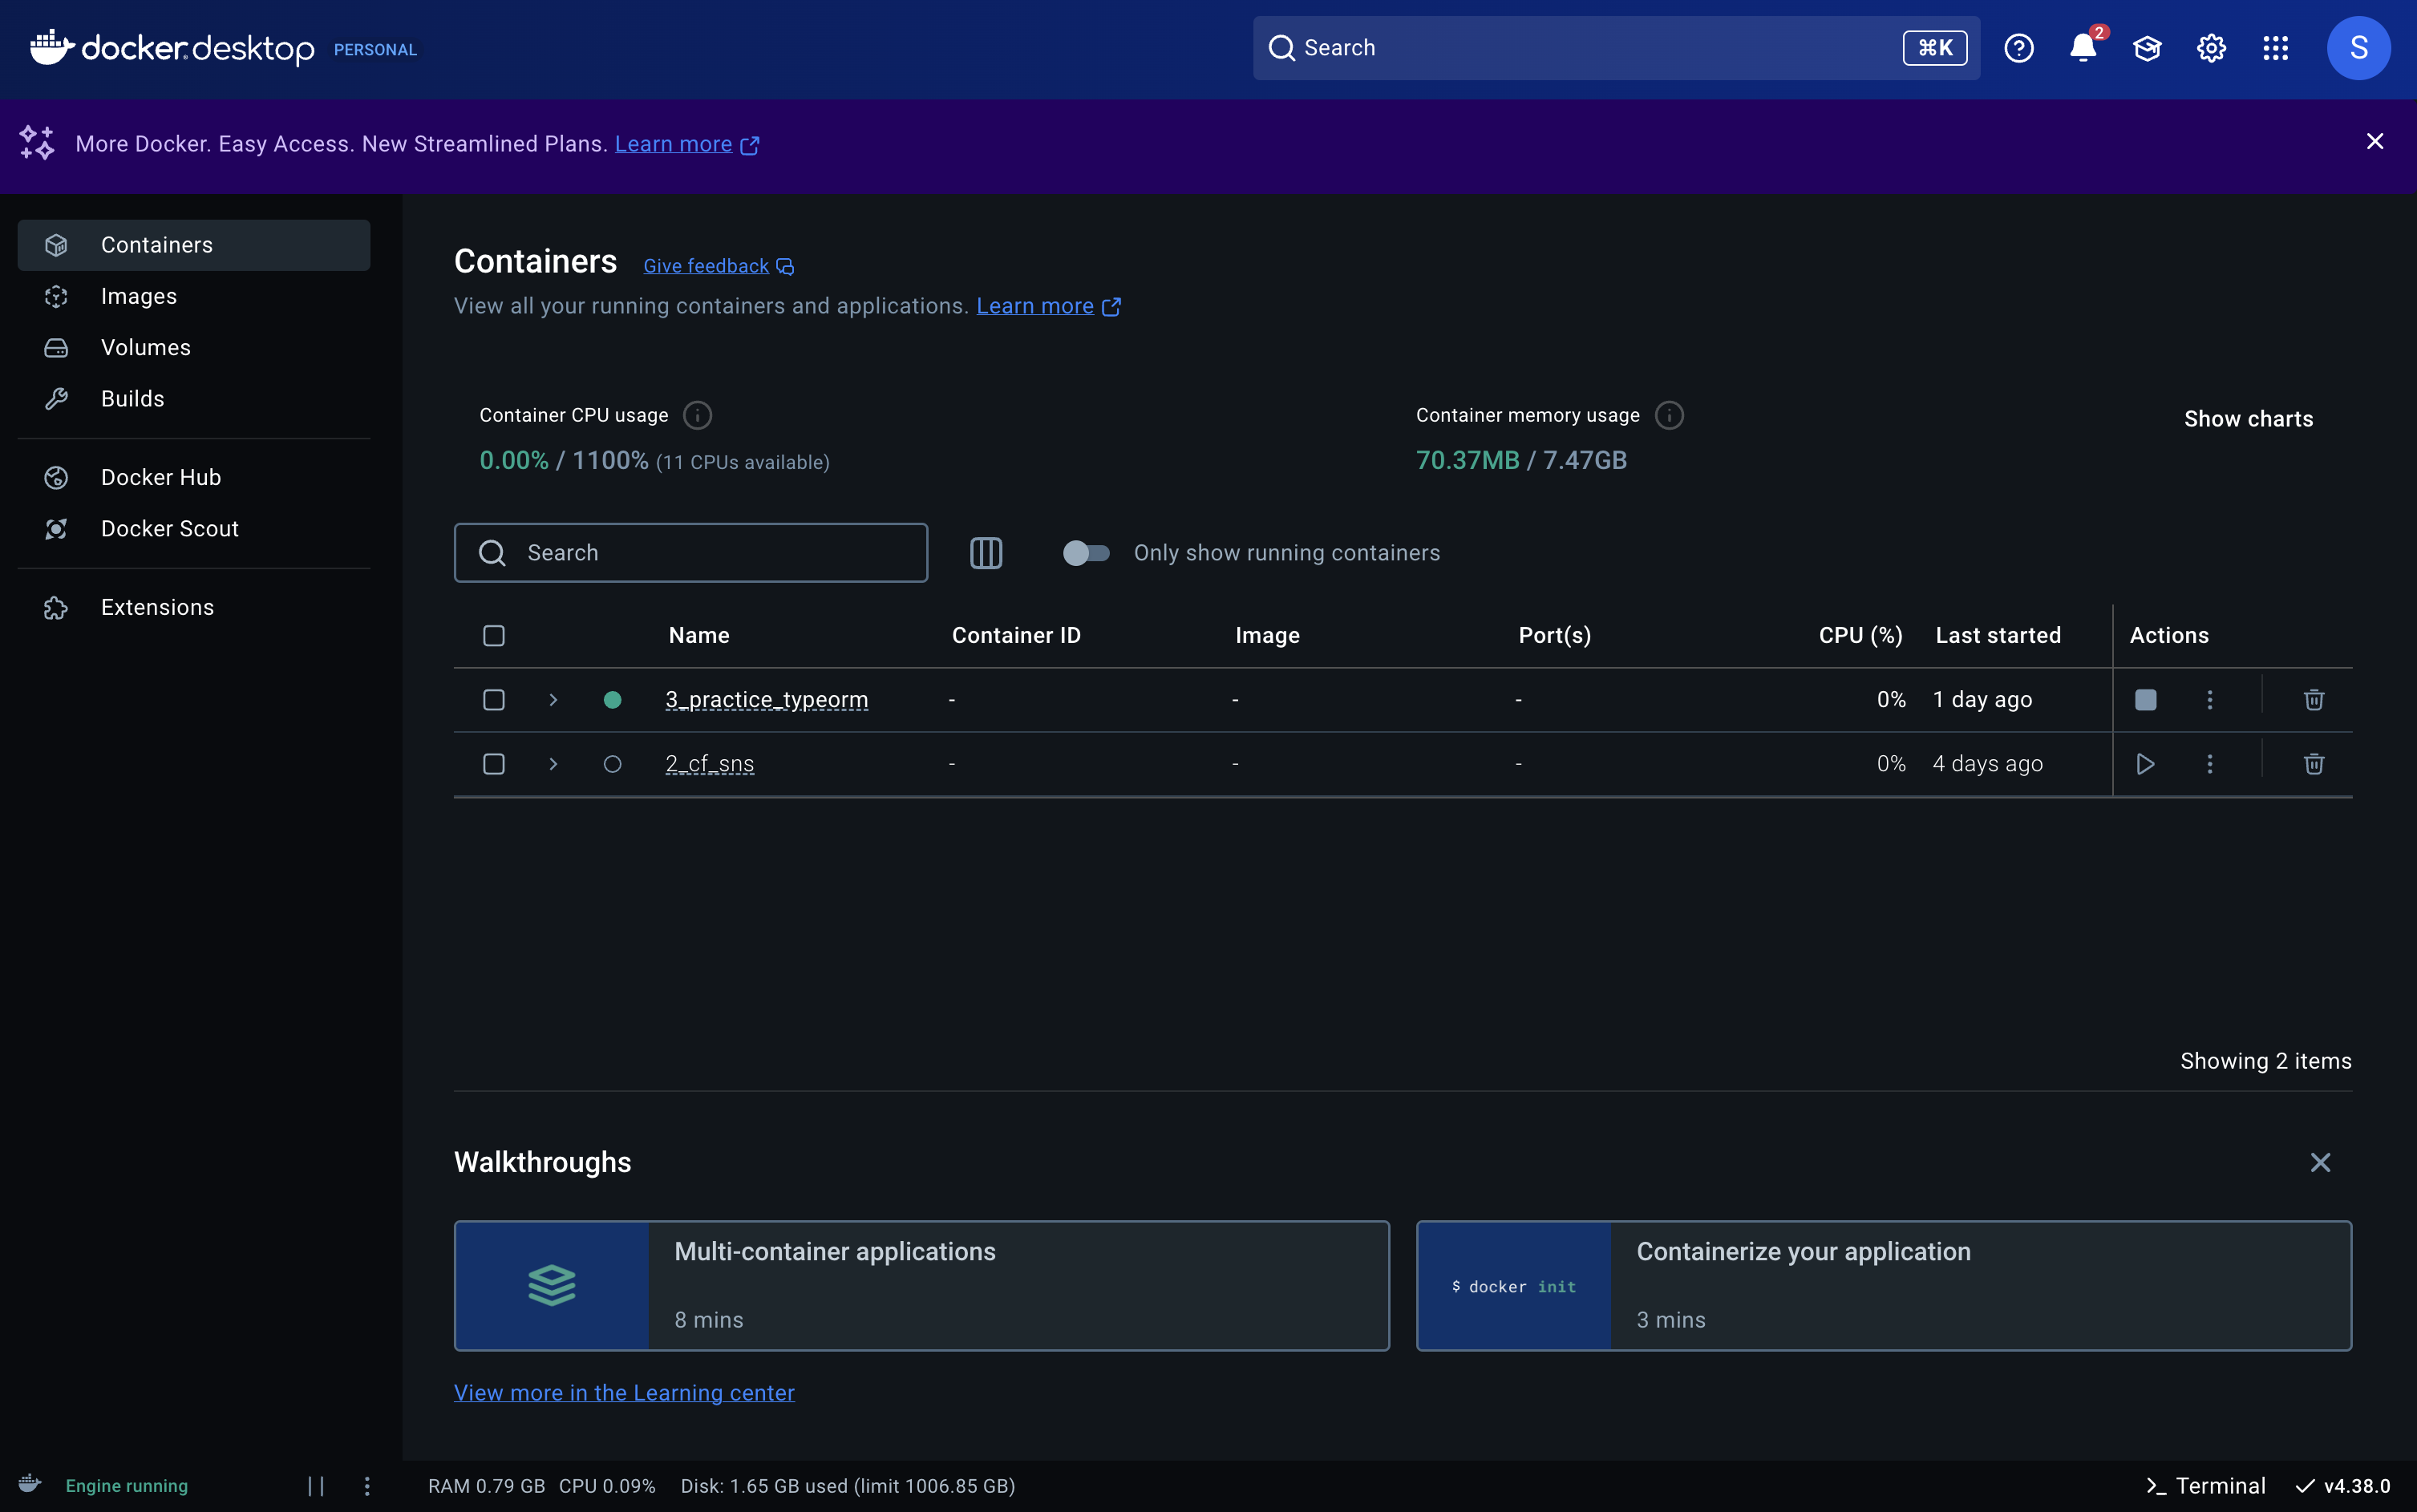The image size is (2417, 1512).
Task: Open Settings gear in header
Action: (2211, 48)
